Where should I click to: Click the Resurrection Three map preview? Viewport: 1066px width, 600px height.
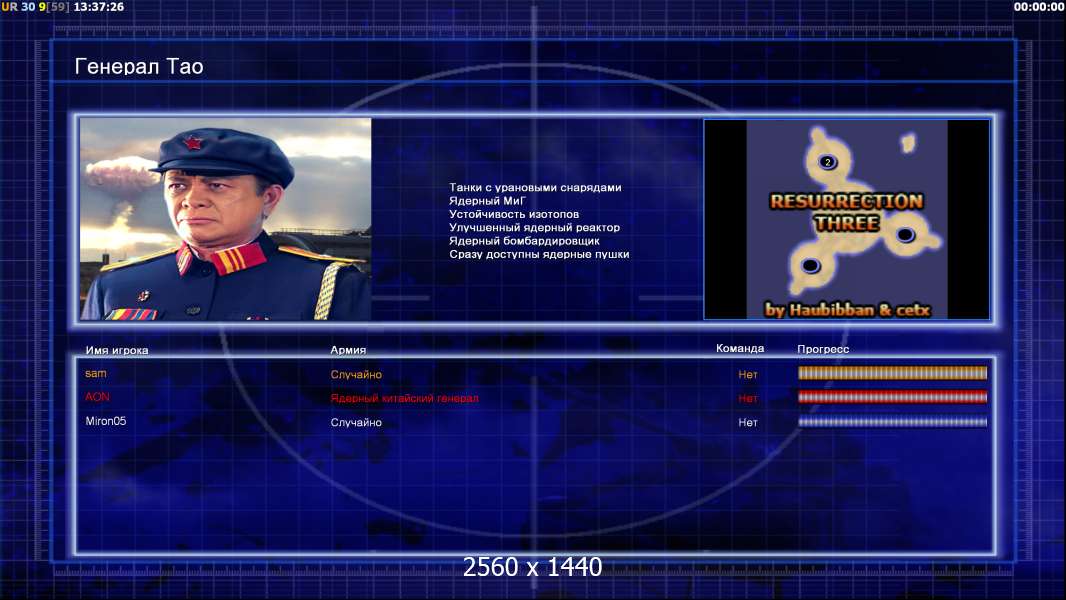pyautogui.click(x=846, y=219)
